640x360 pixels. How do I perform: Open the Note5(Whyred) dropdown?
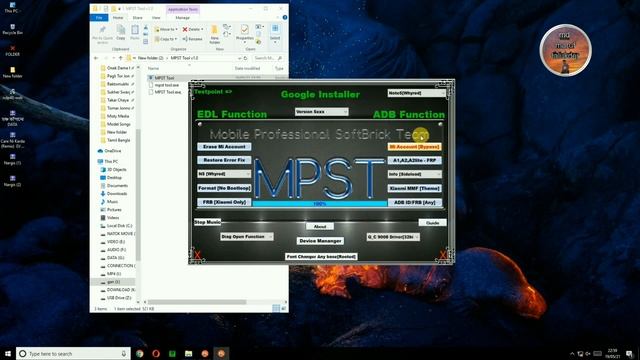[416, 93]
